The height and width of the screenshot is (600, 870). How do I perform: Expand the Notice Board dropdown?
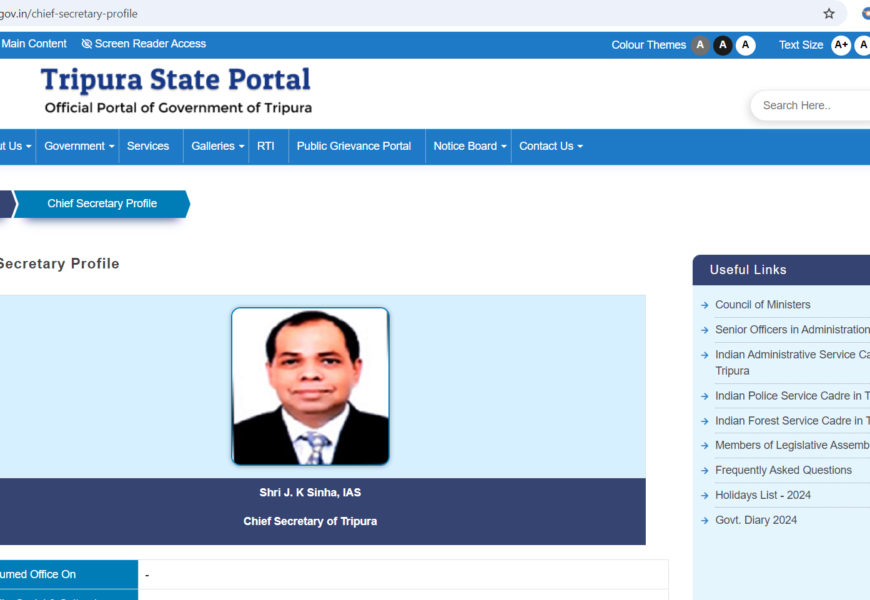pos(470,146)
